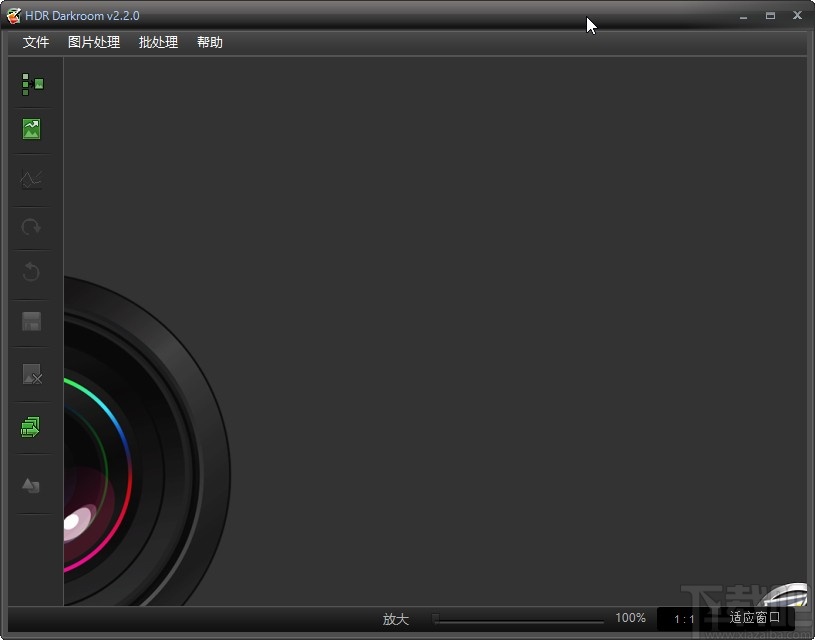Open the 图片处理 menu
This screenshot has width=815, height=640.
pos(93,42)
